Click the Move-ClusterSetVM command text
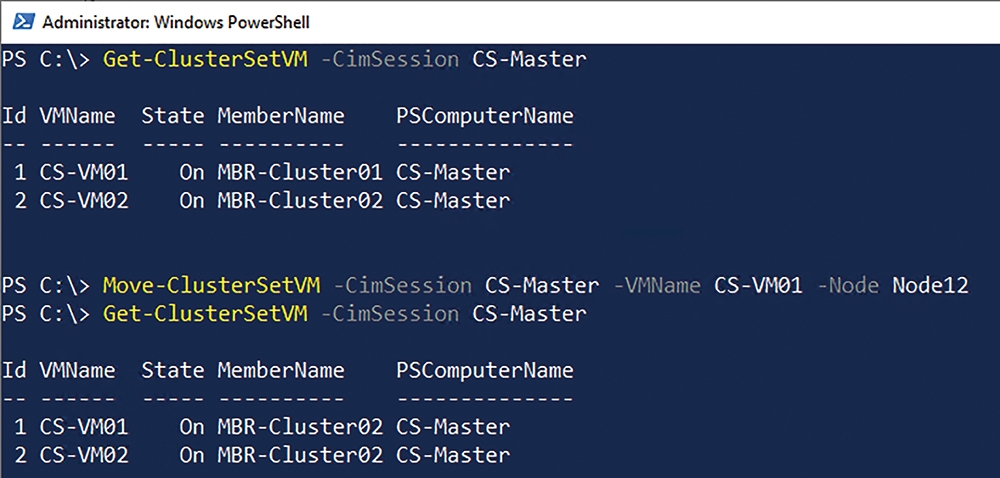This screenshot has height=478, width=1000. 212,286
